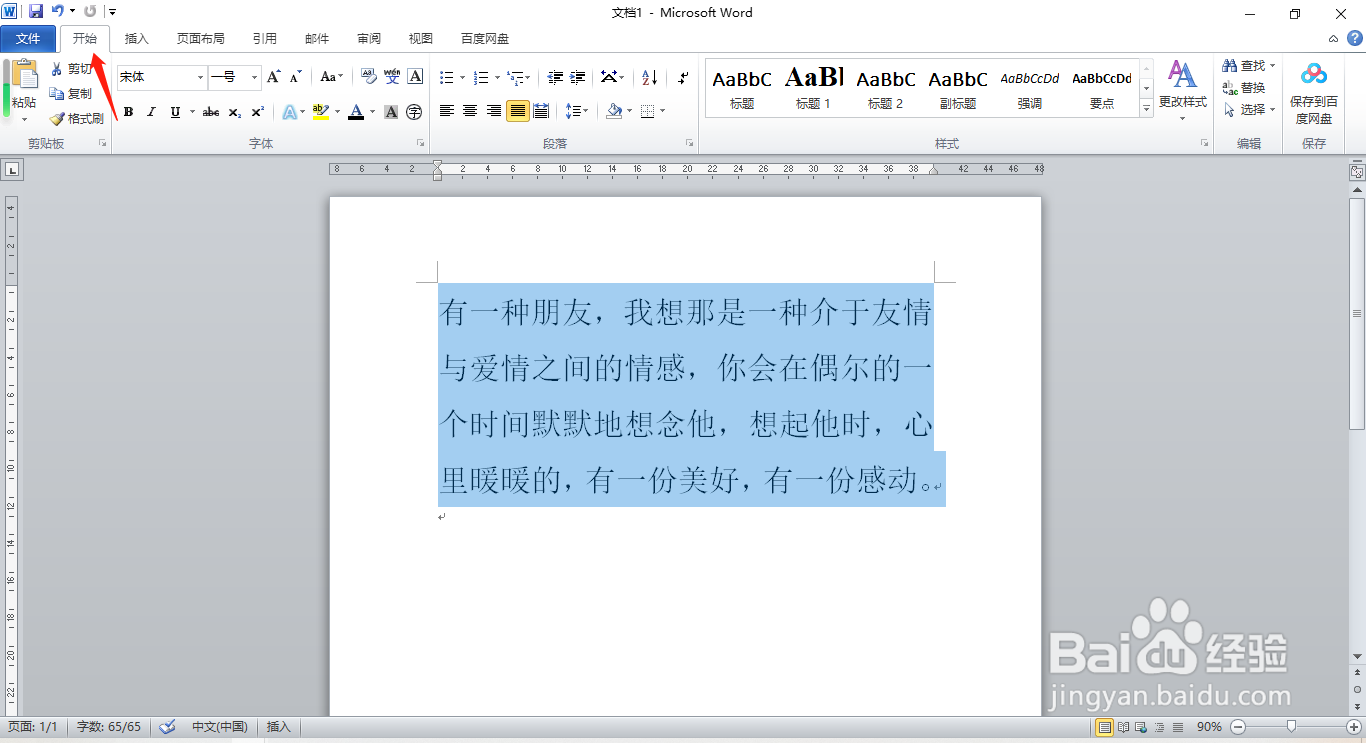The image size is (1366, 743).
Task: Toggle strikethrough (abc) formatting
Action: pyautogui.click(x=210, y=112)
